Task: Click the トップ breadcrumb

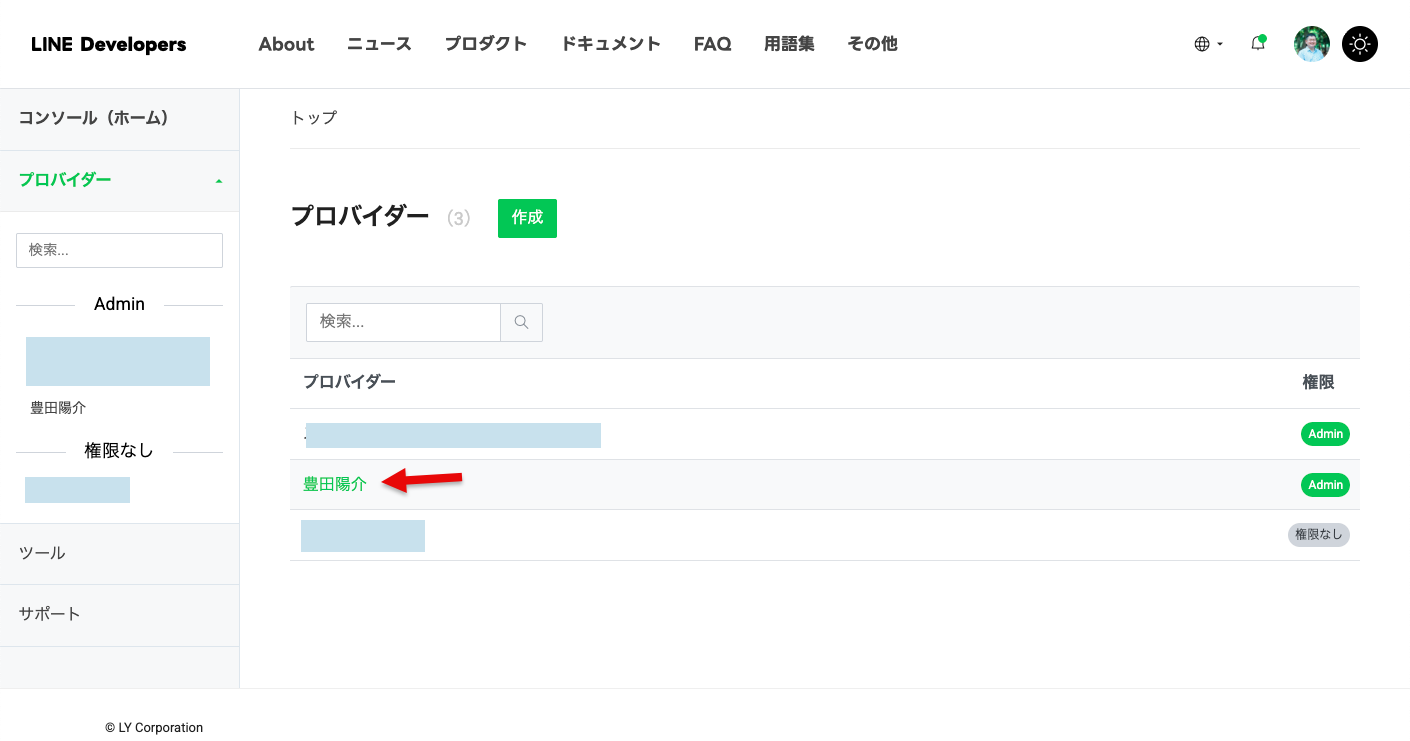Action: click(313, 118)
